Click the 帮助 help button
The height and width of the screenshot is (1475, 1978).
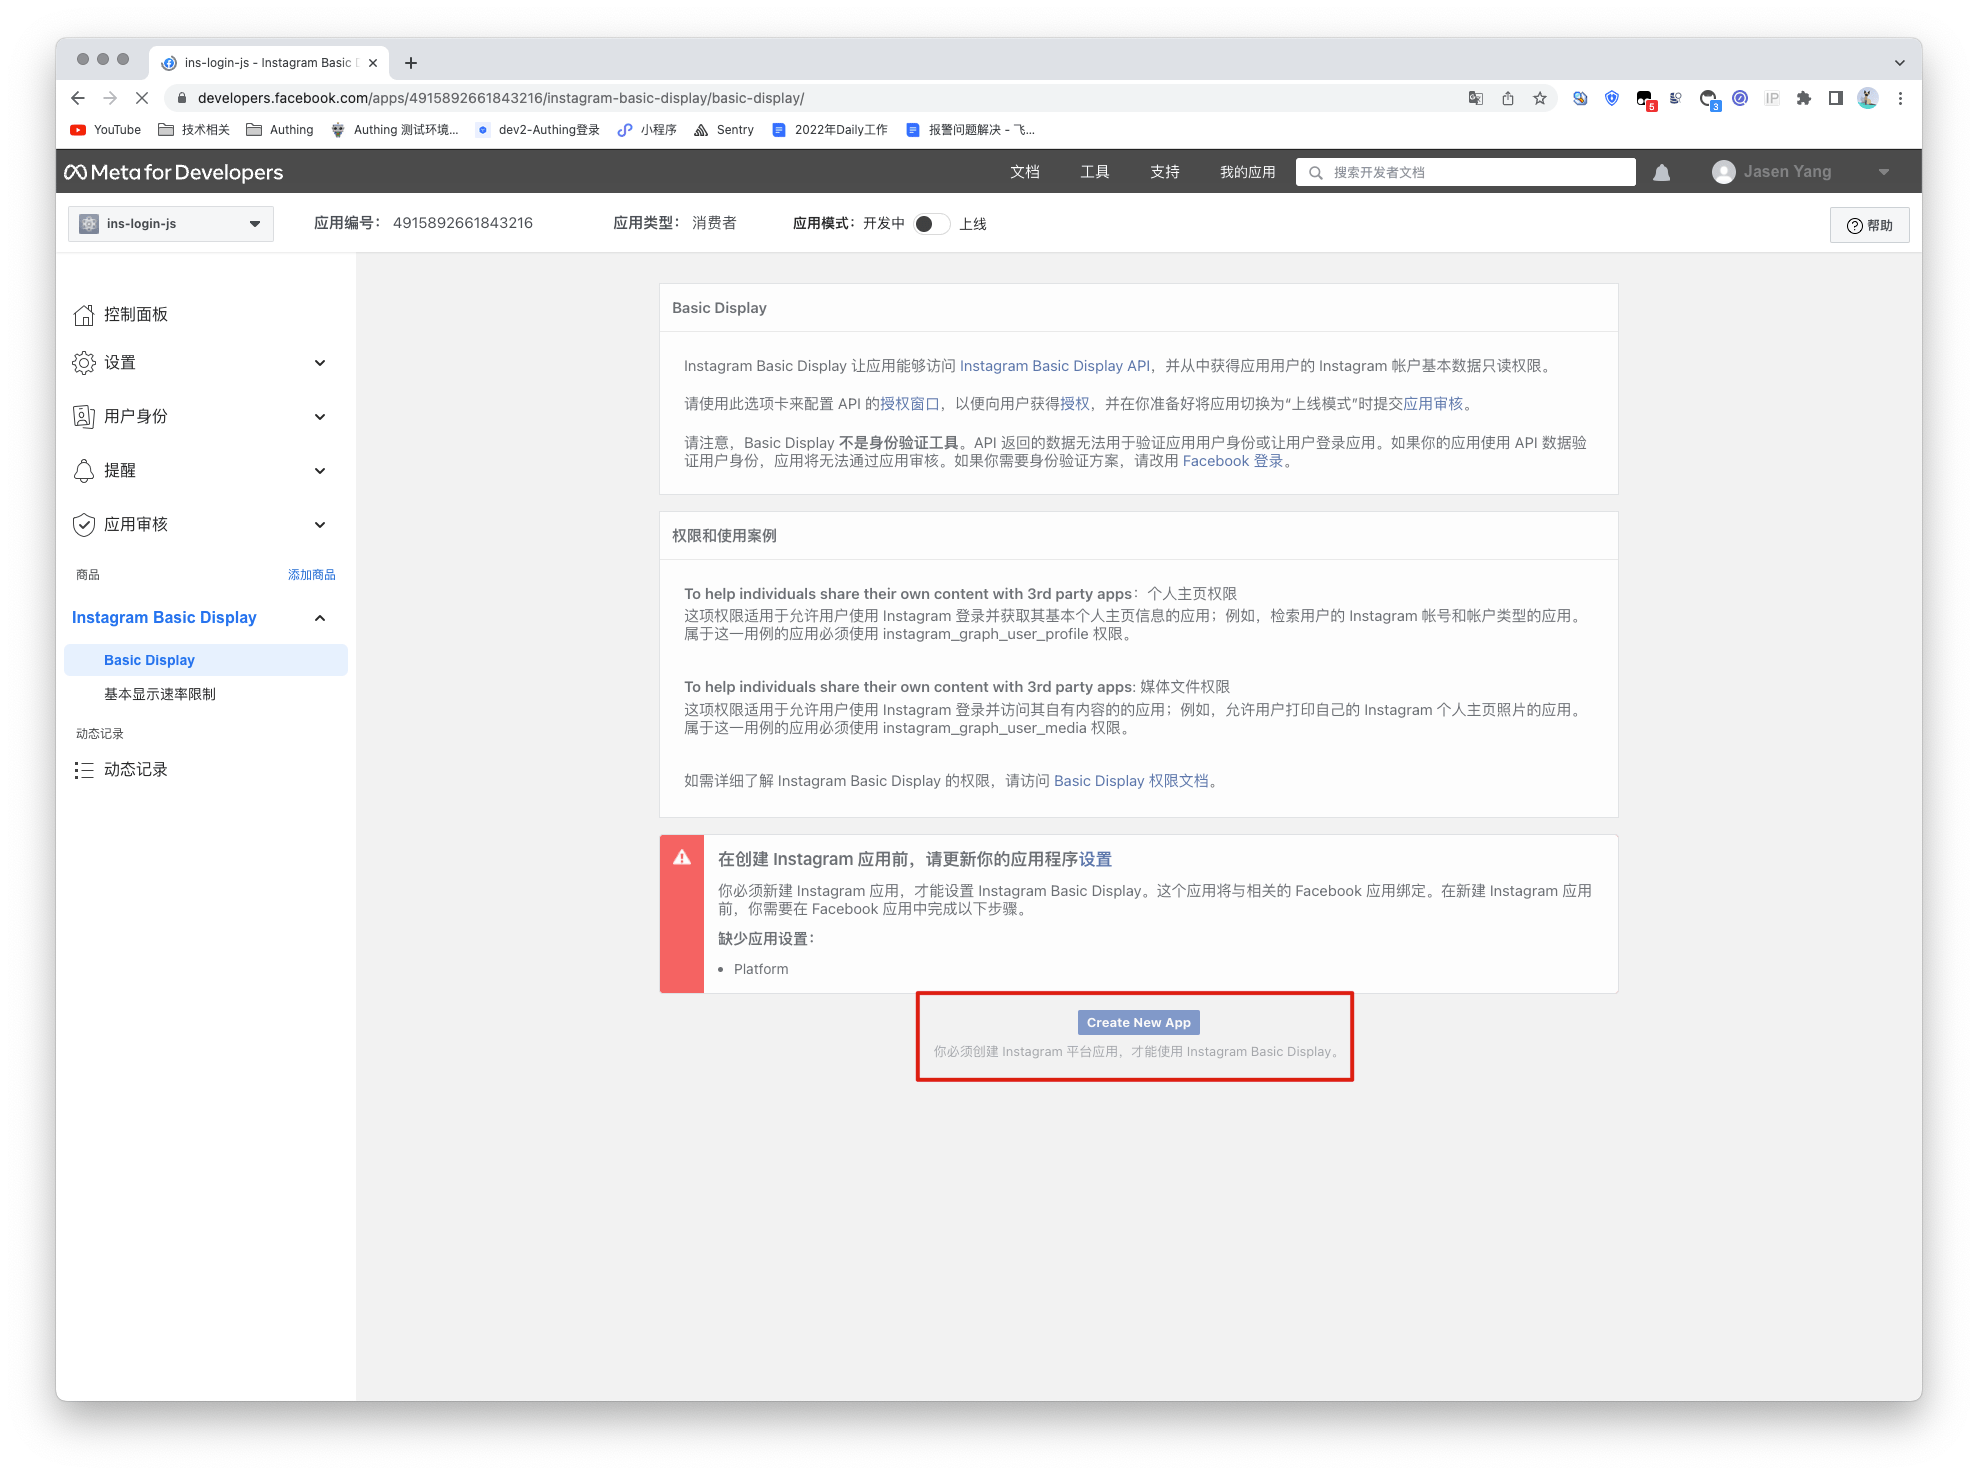coord(1869,225)
